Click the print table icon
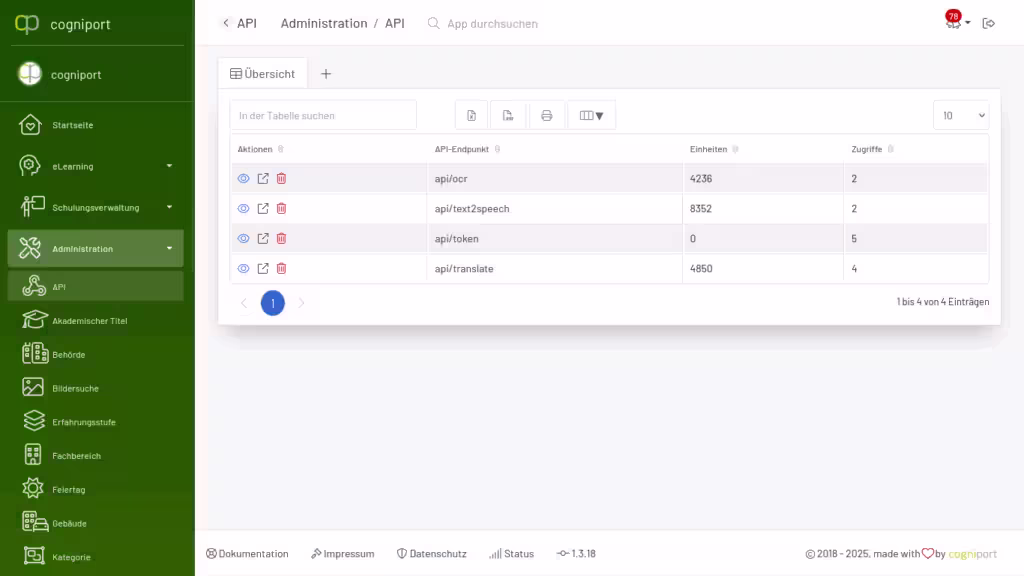Viewport: 1024px width, 576px height. coord(547,116)
